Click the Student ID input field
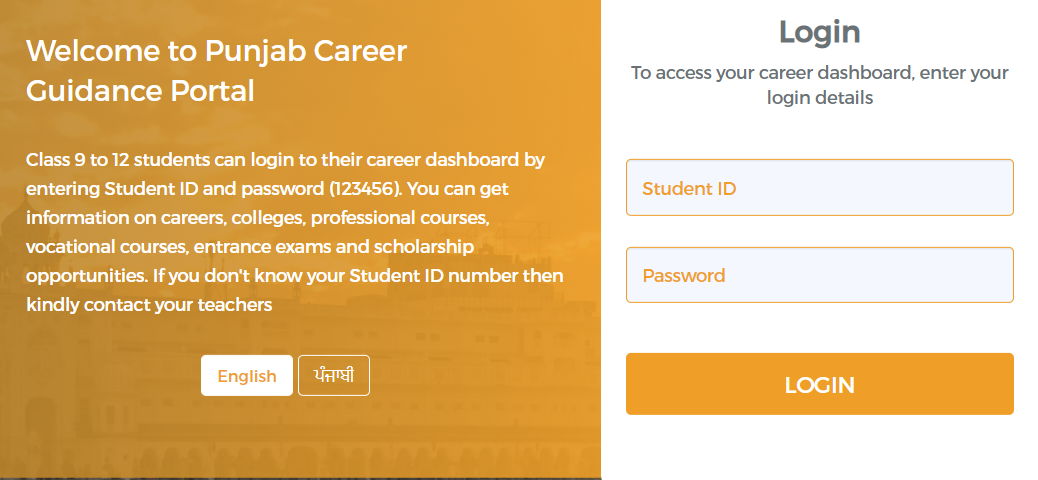 pyautogui.click(x=820, y=187)
